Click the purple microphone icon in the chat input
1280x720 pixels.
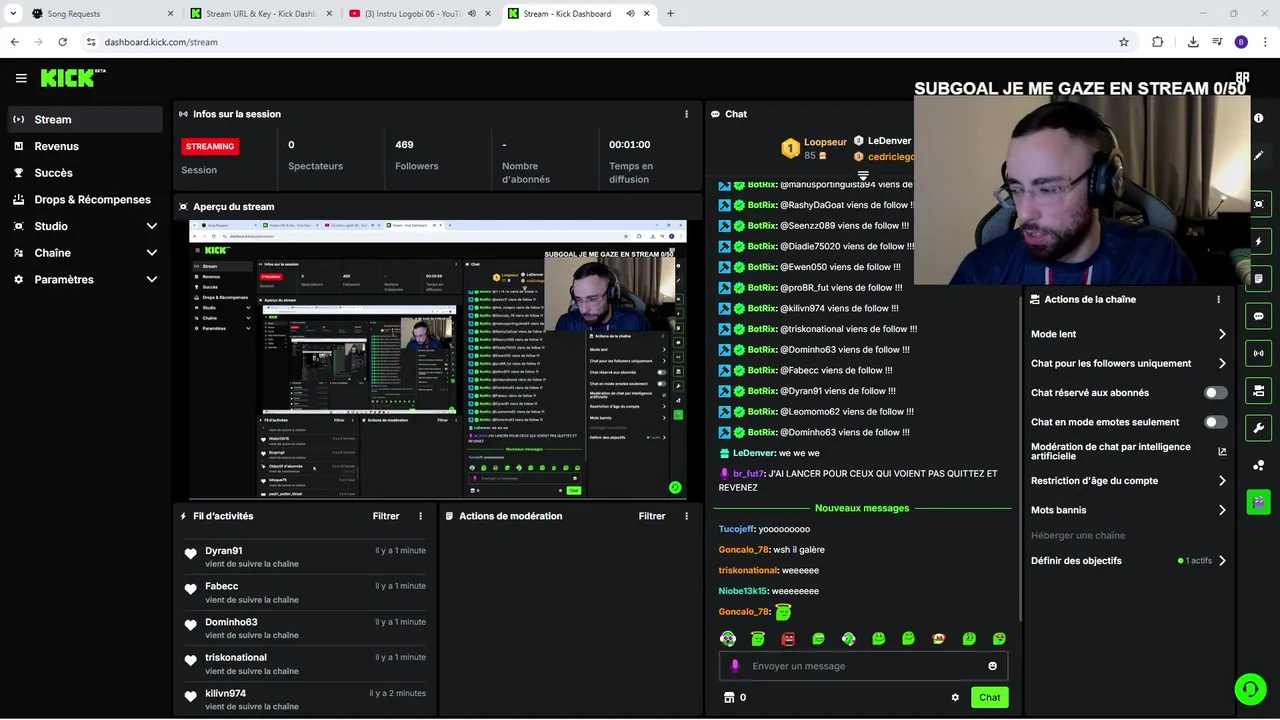tap(735, 666)
